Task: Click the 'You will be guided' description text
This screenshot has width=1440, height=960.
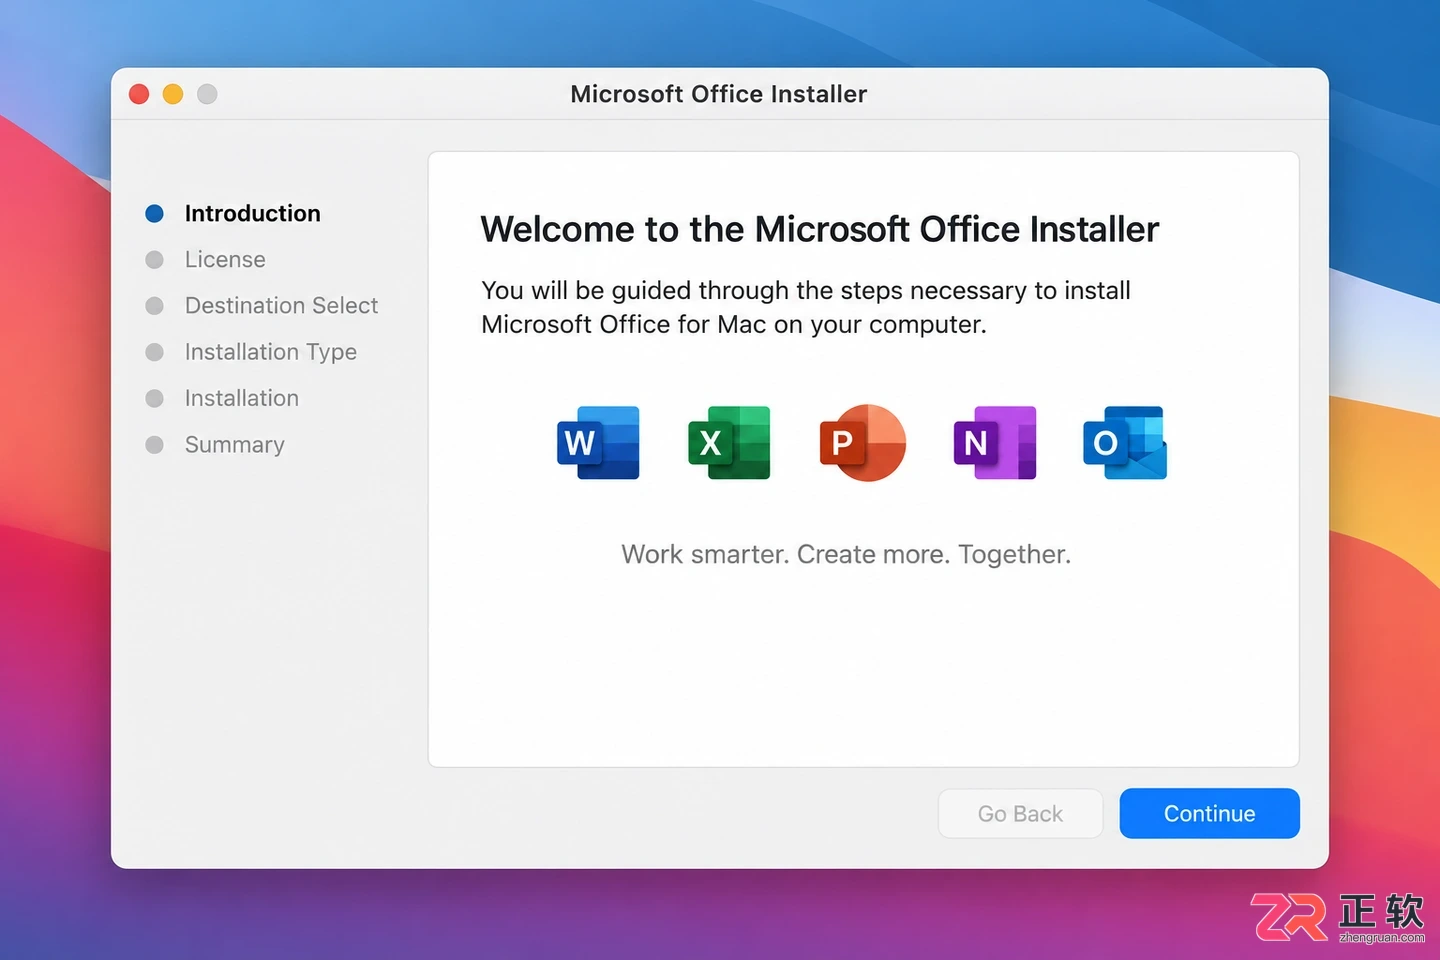Action: click(806, 307)
